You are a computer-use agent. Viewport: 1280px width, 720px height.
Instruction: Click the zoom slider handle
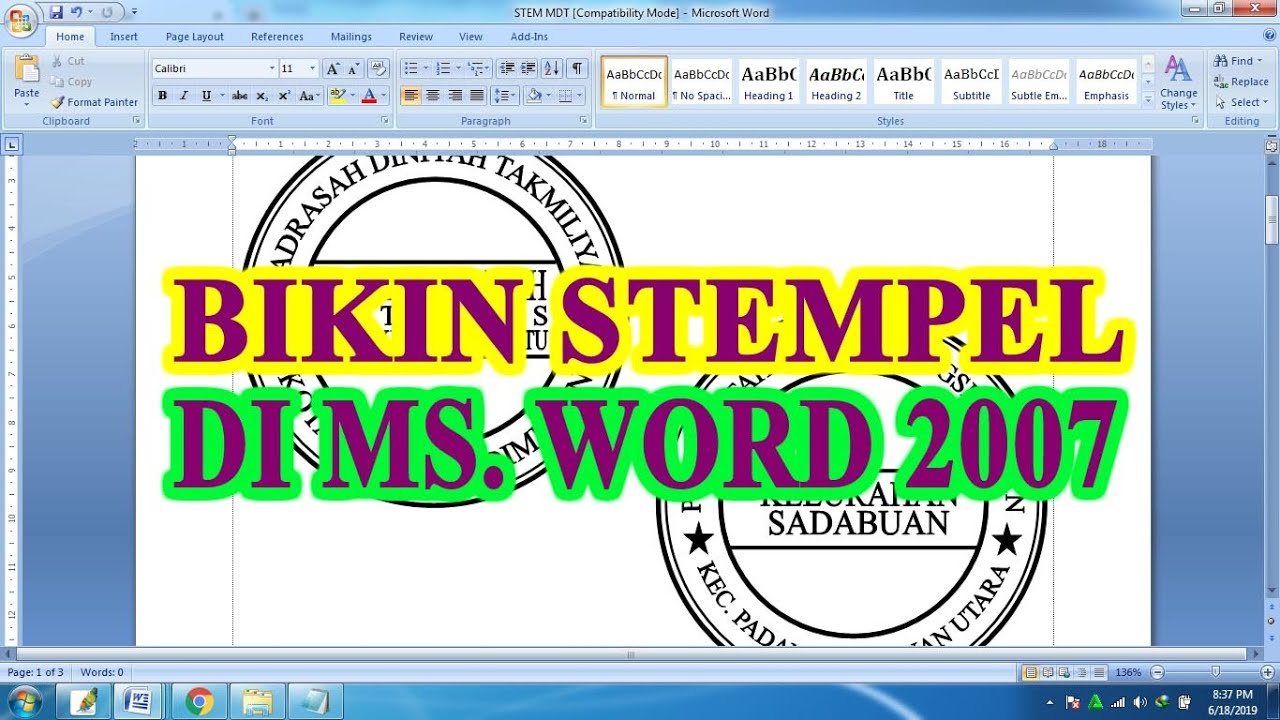(1215, 673)
